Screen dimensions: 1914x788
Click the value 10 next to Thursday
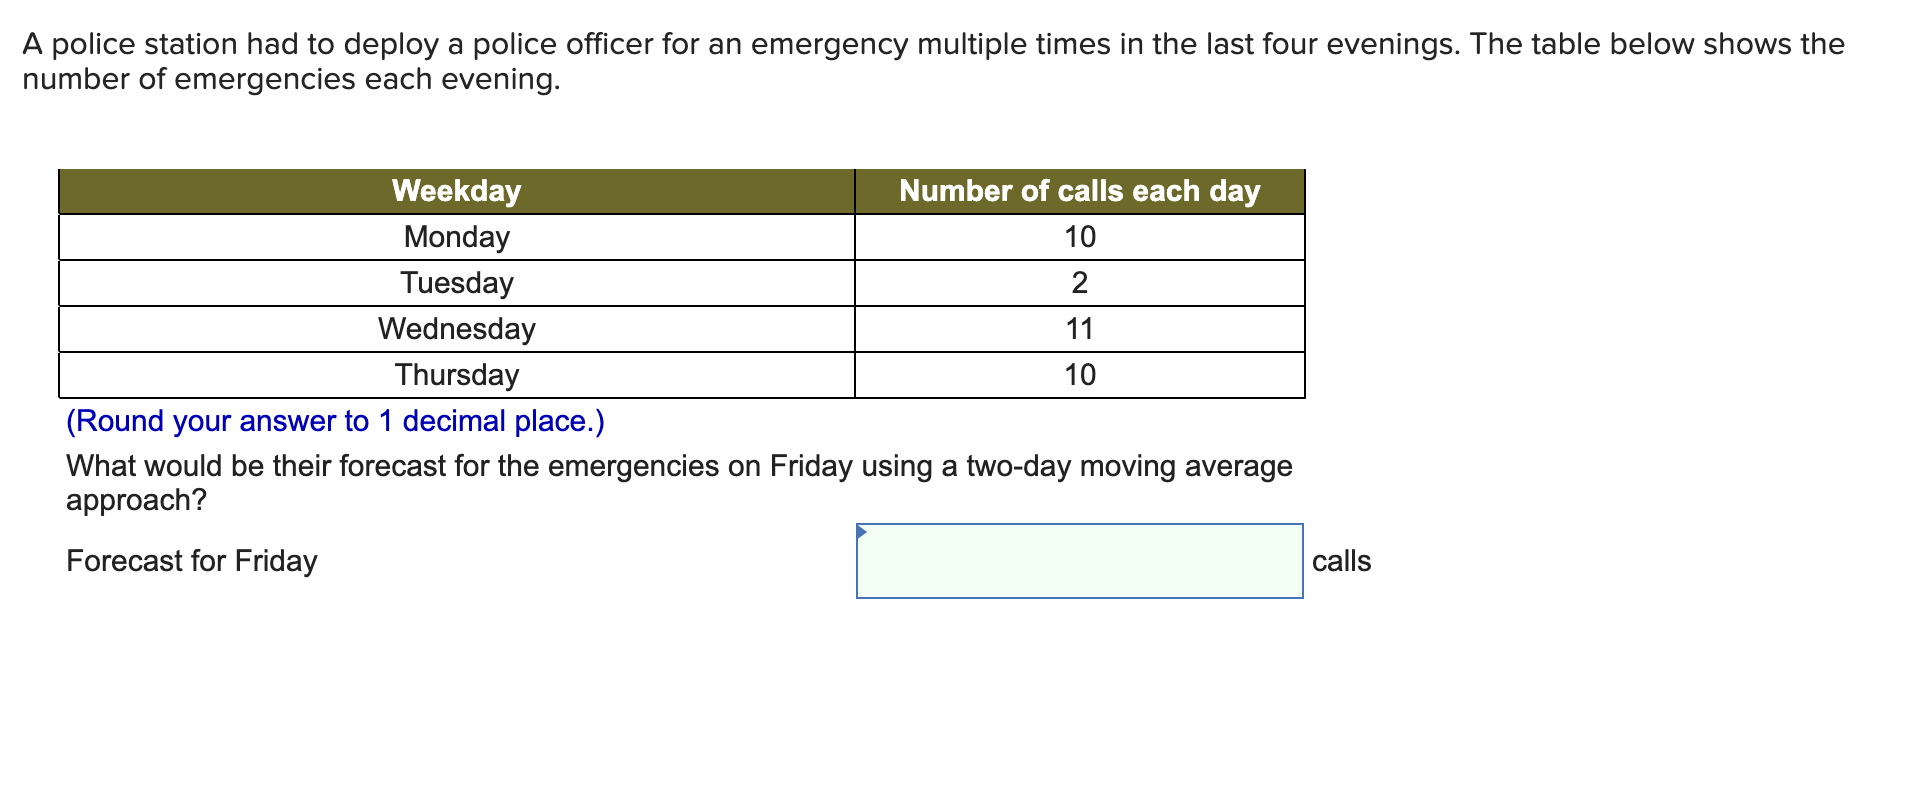click(1080, 374)
